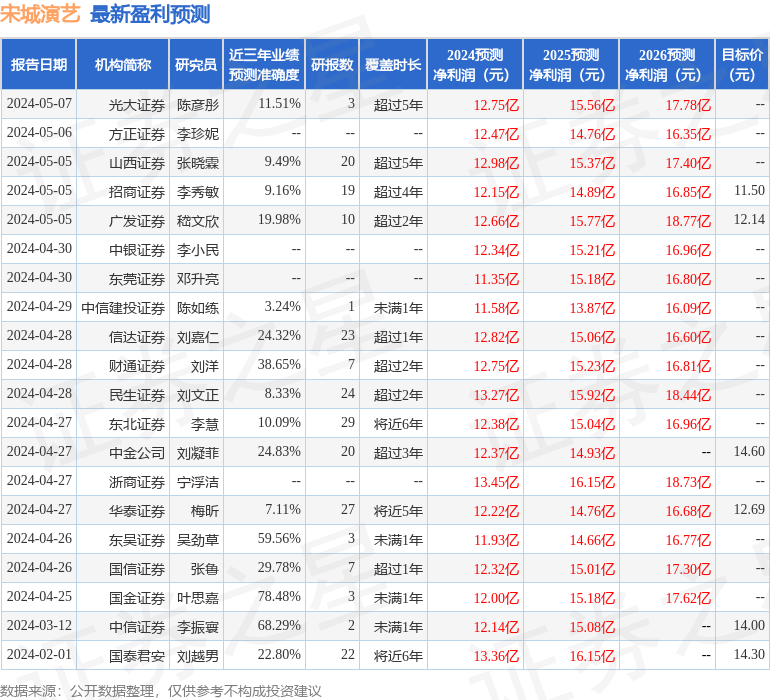Viewport: 770px width, 700px height.
Task: Click analyst name 嵇文欣
Action: 198,221
